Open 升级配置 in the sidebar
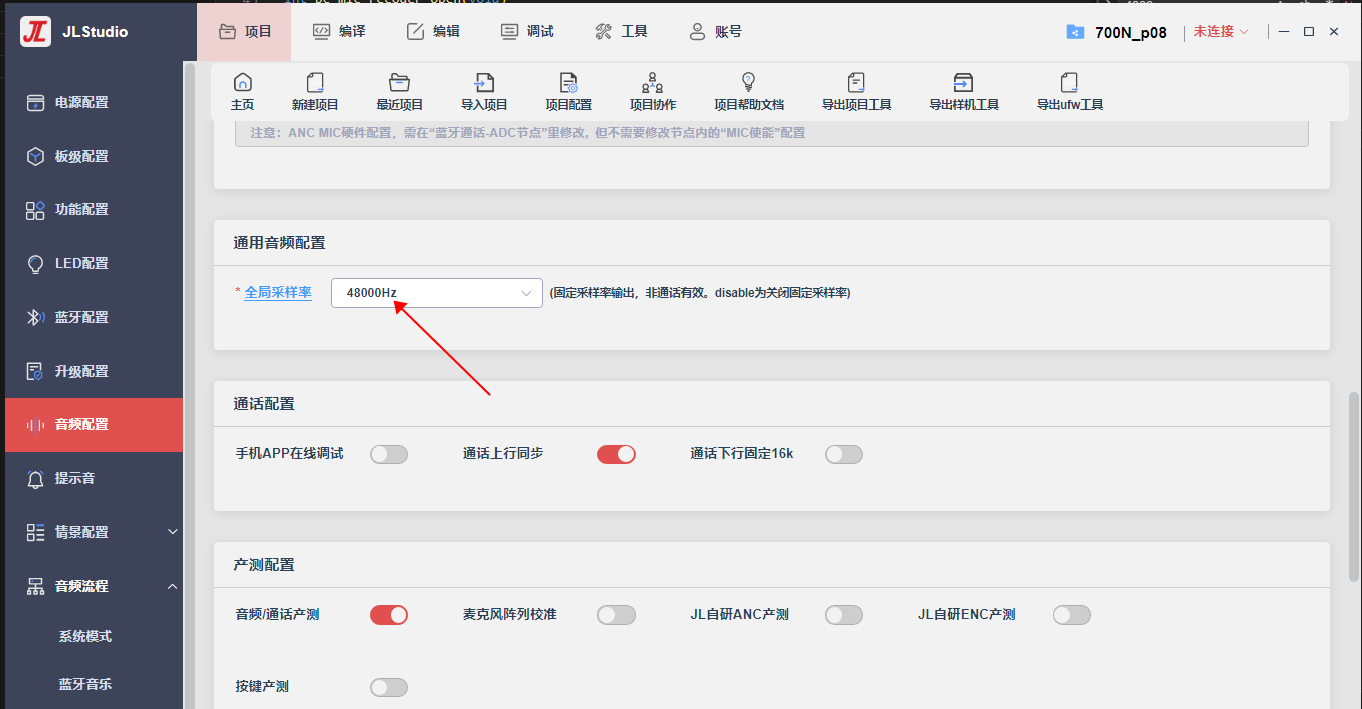This screenshot has height=709, width=1362. tap(92, 372)
